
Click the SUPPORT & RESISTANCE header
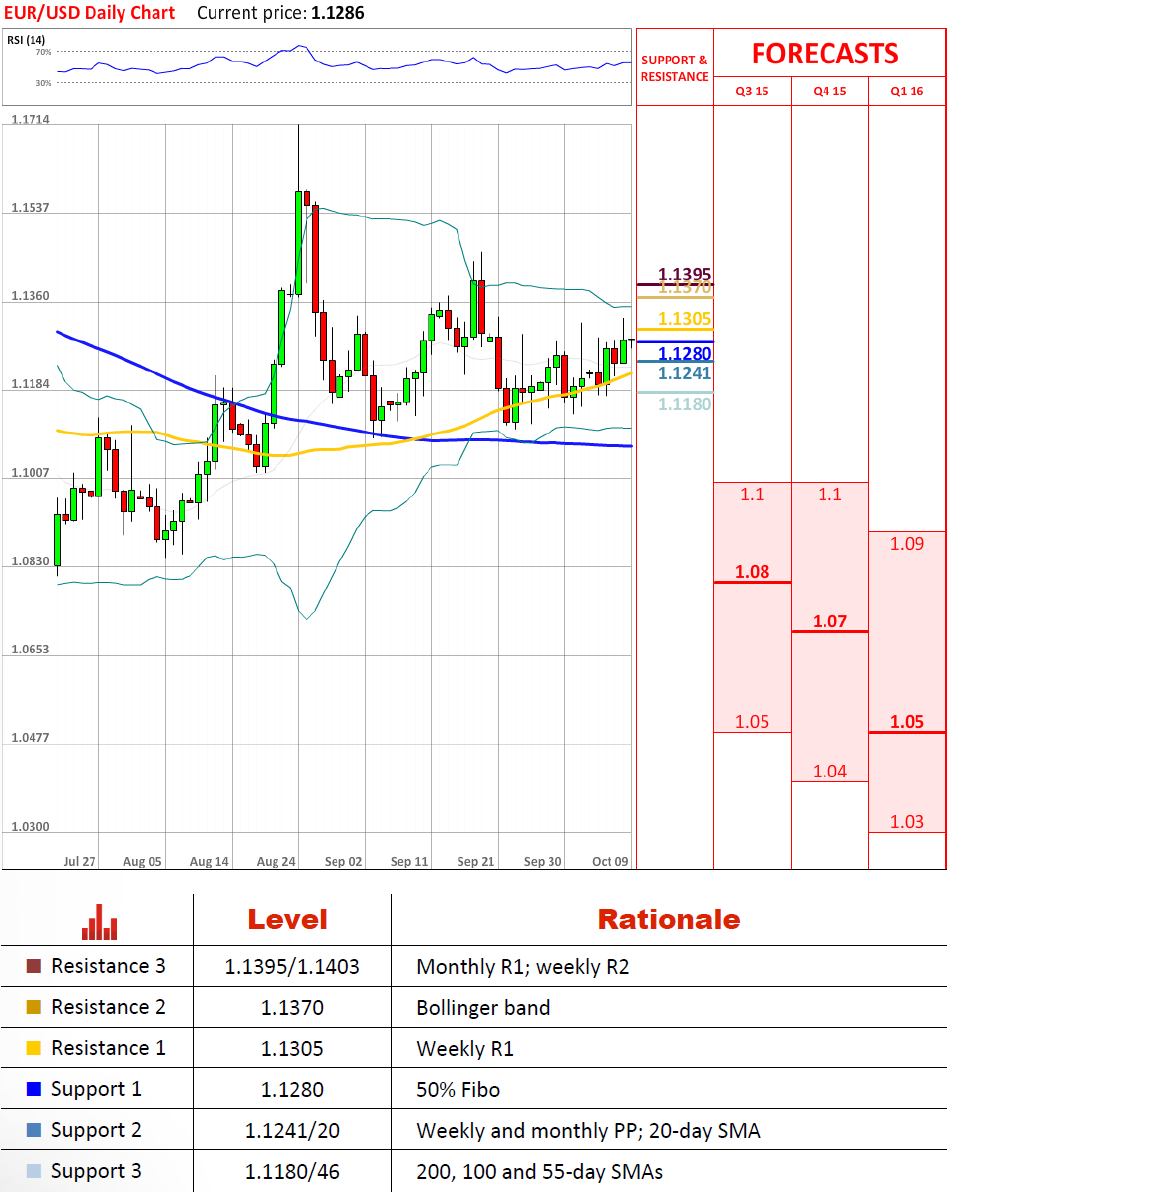coord(674,68)
